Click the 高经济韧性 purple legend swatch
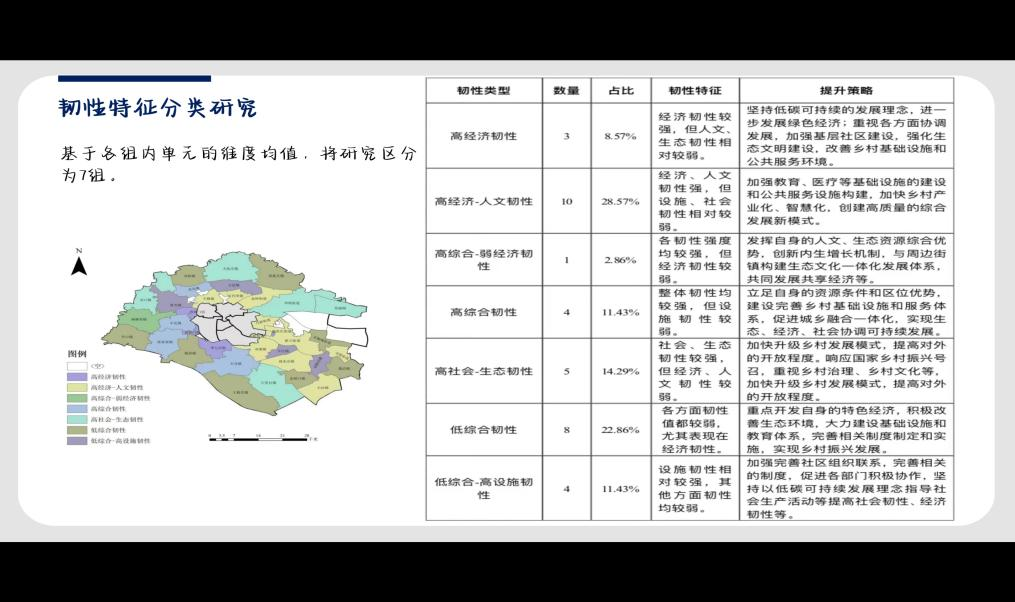Screen dimensions: 1015x602 (x=77, y=376)
